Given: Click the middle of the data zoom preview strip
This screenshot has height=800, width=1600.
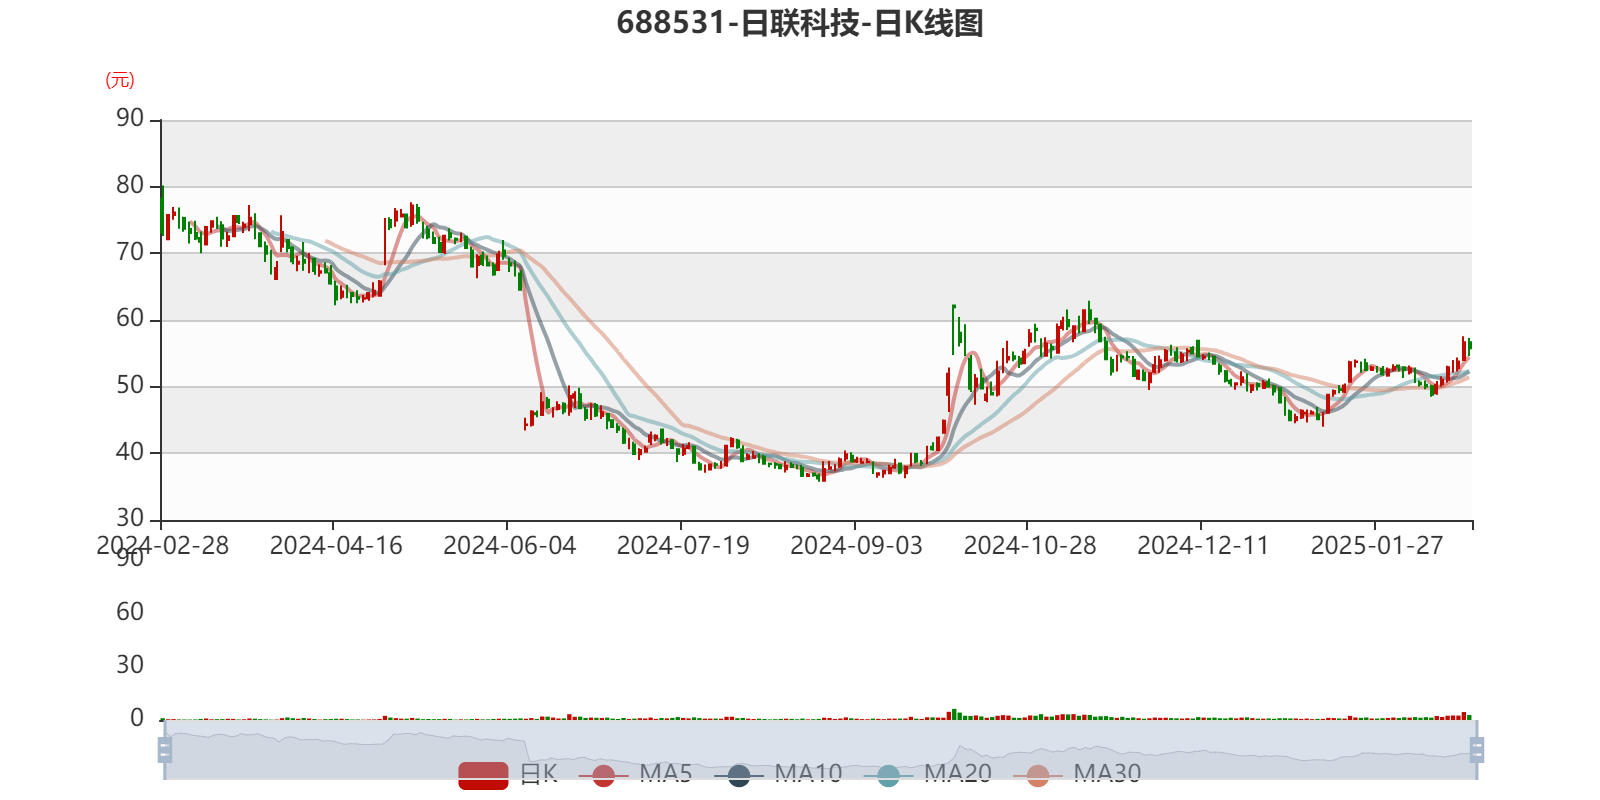Looking at the screenshot, I should [x=820, y=749].
